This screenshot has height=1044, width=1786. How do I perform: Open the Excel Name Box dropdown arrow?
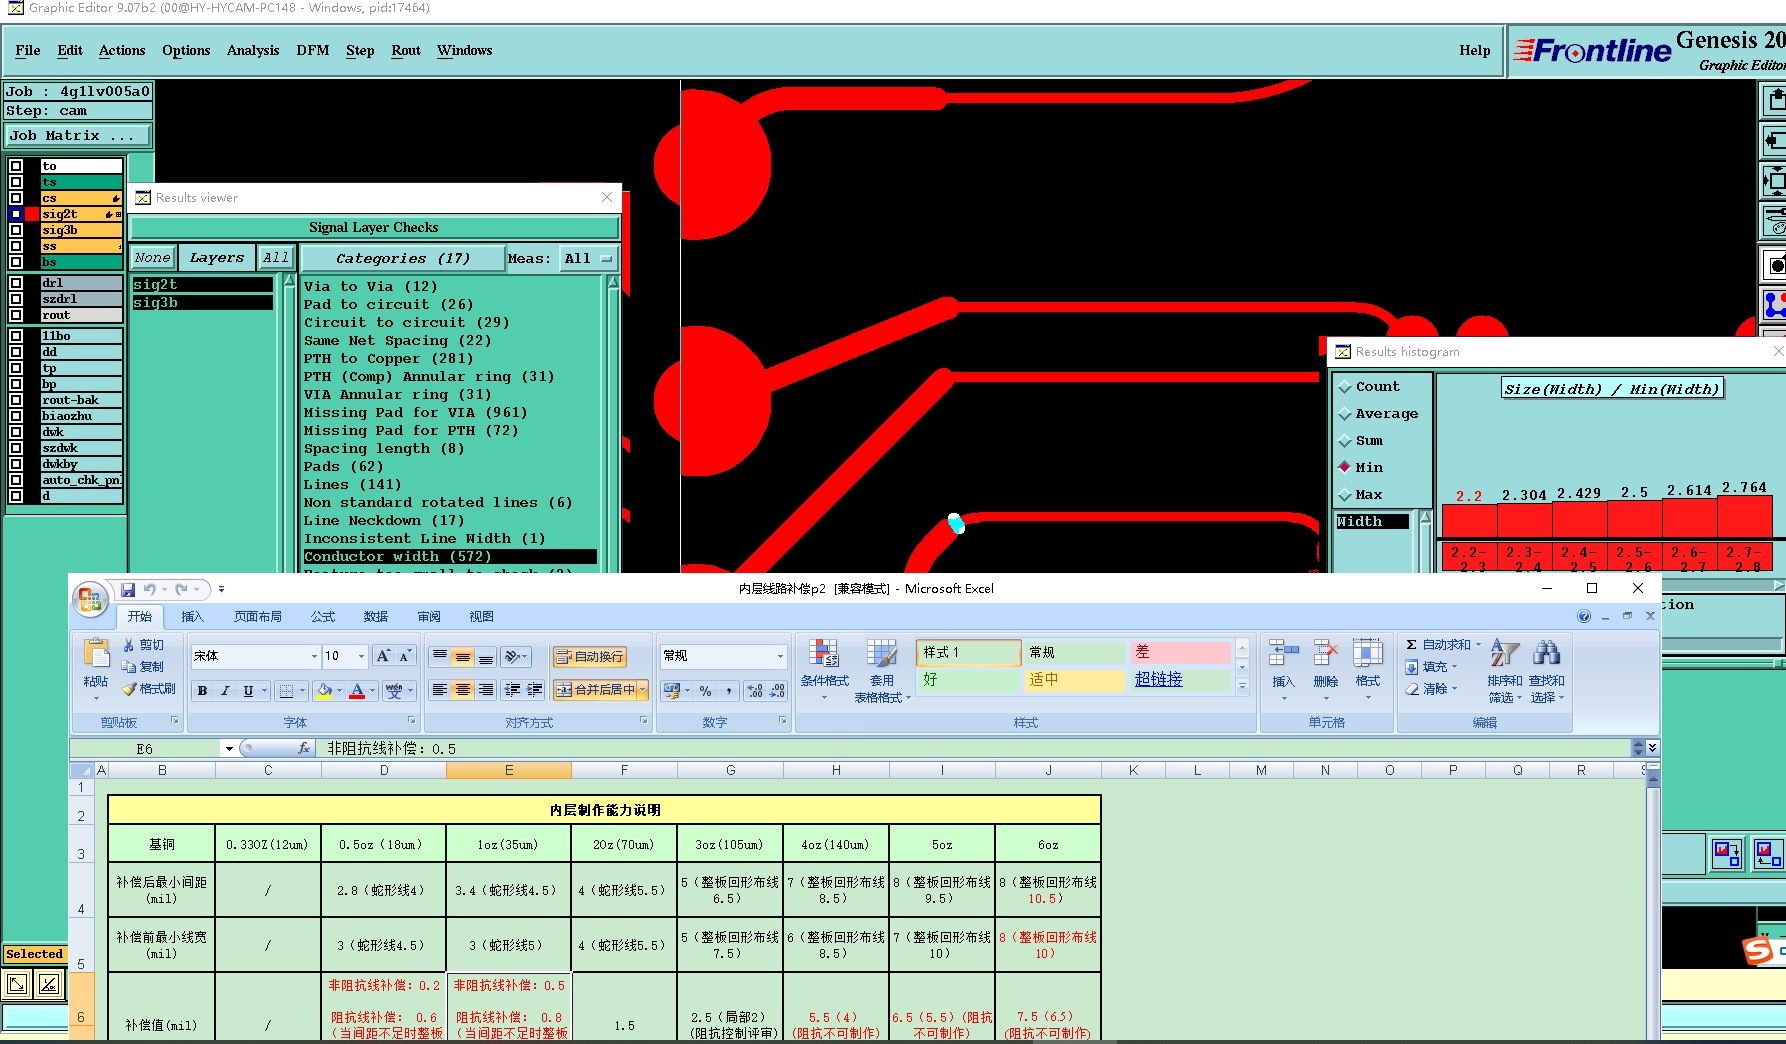point(229,748)
